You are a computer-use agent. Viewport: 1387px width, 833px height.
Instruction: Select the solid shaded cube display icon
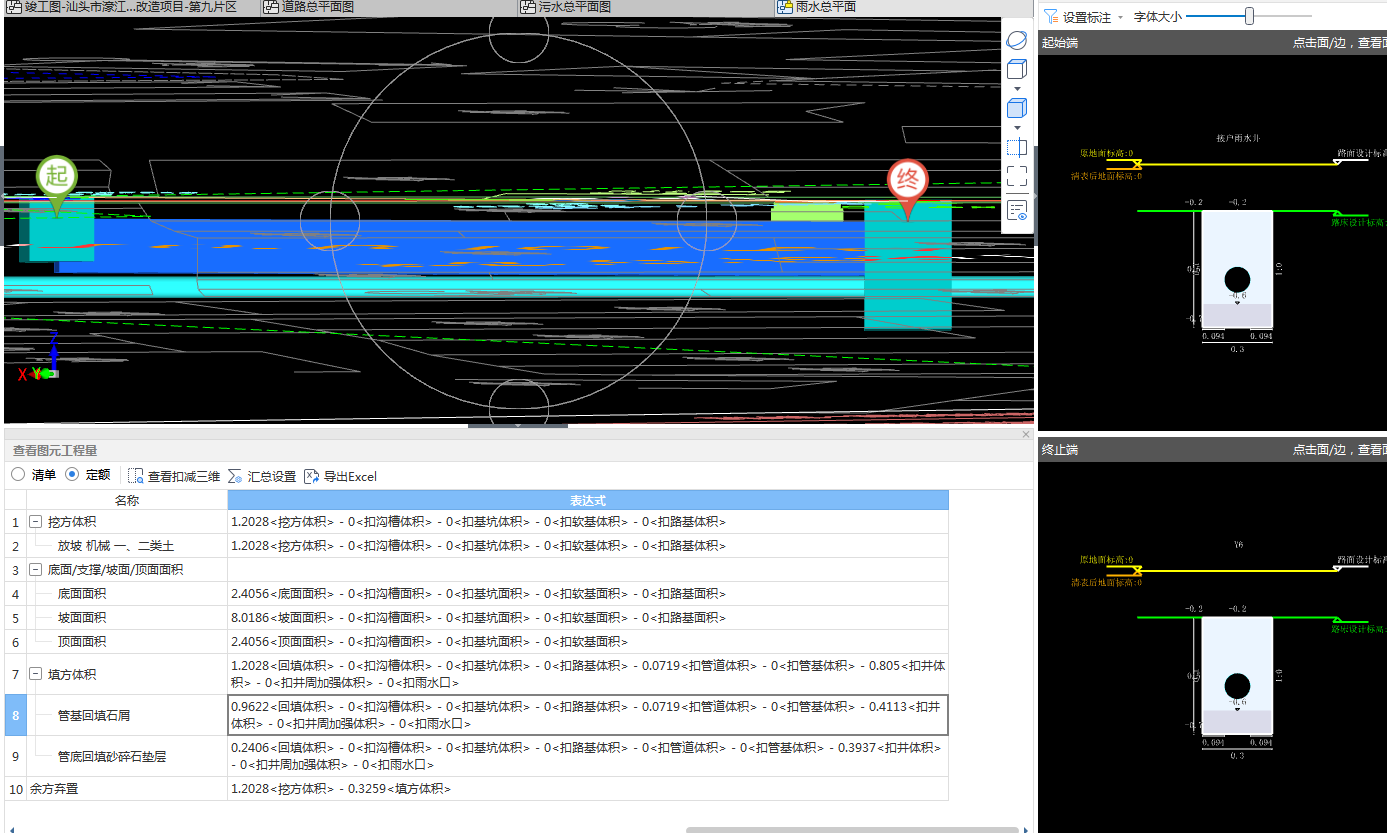click(1016, 108)
